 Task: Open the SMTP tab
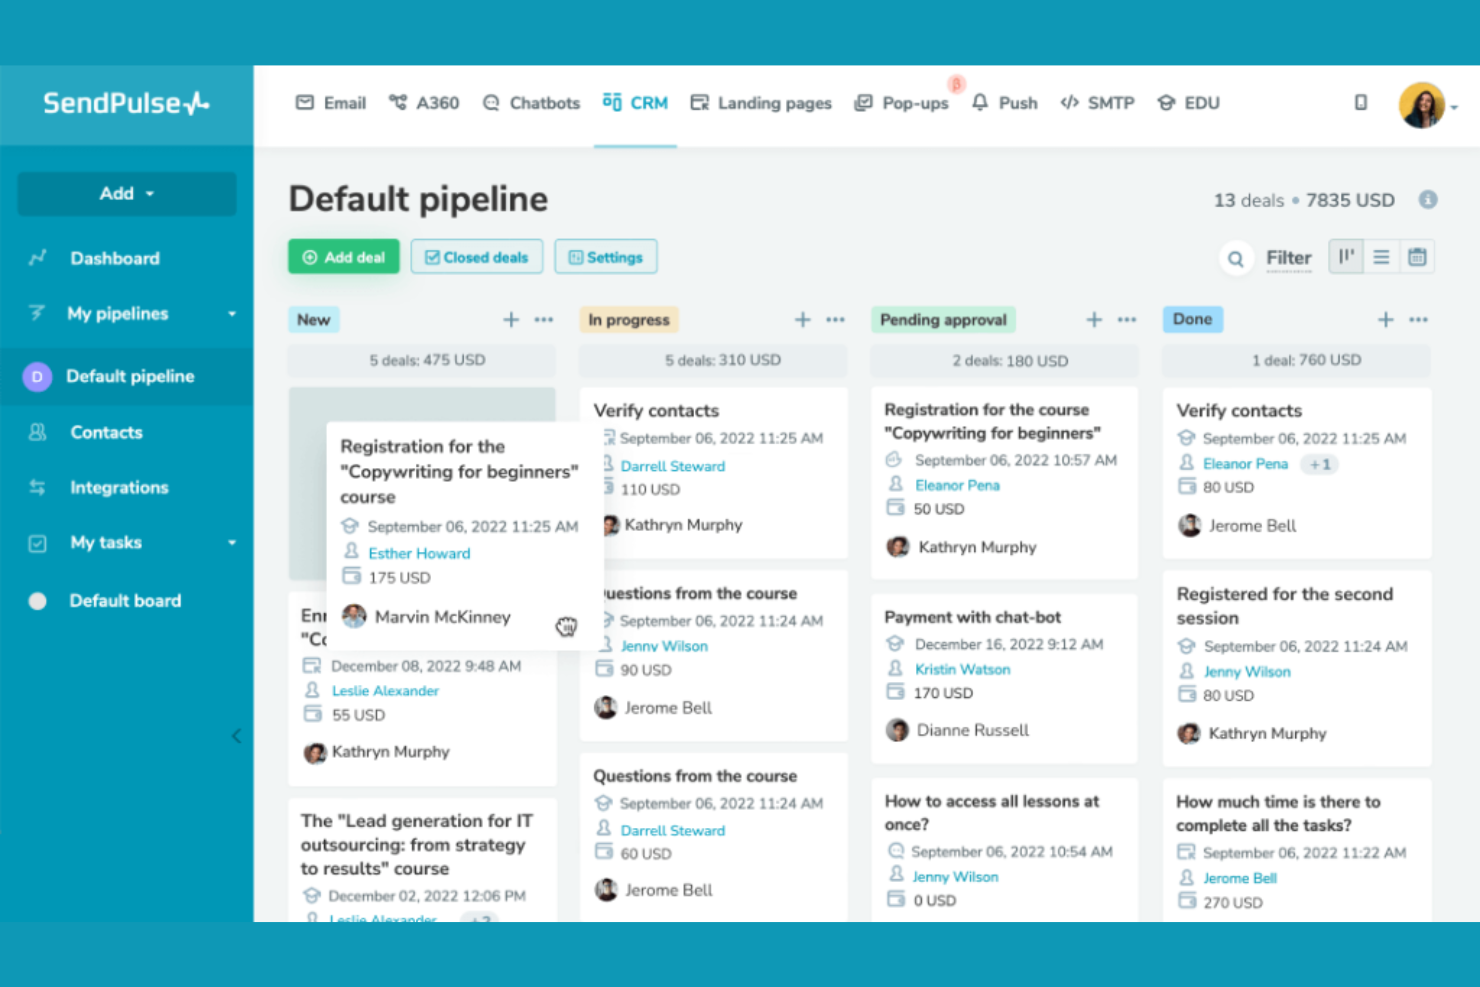coord(1097,103)
